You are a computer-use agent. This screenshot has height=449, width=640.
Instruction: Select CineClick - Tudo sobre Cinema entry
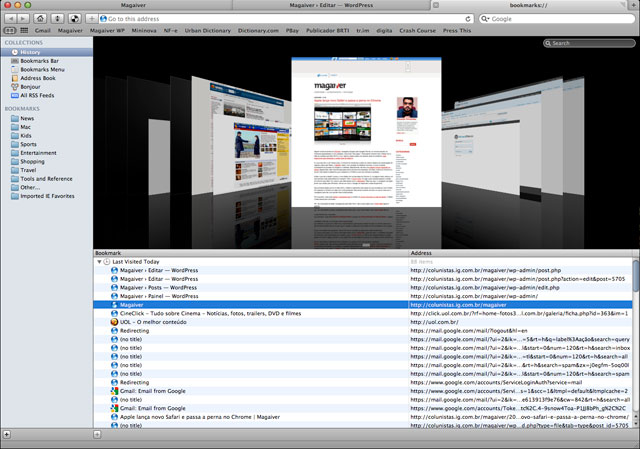(363, 313)
